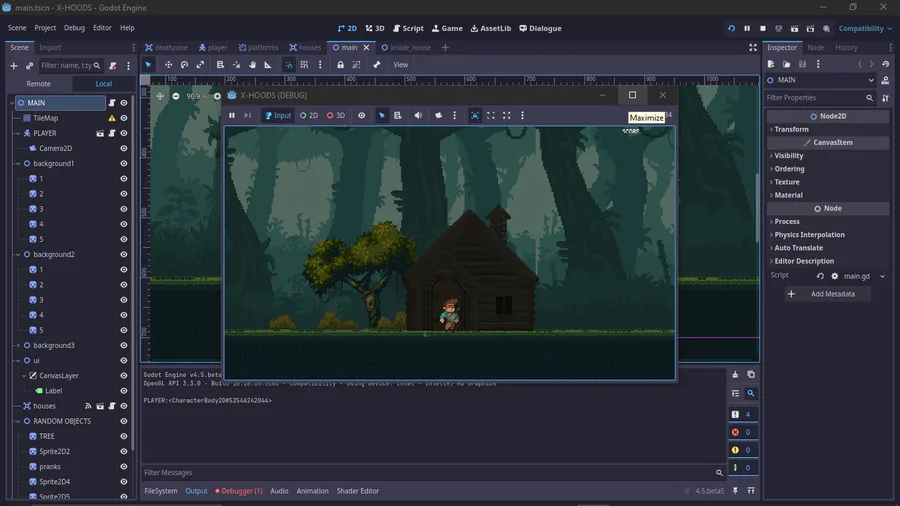Create a new resource in the Inspector
The height and width of the screenshot is (506, 900).
(771, 64)
